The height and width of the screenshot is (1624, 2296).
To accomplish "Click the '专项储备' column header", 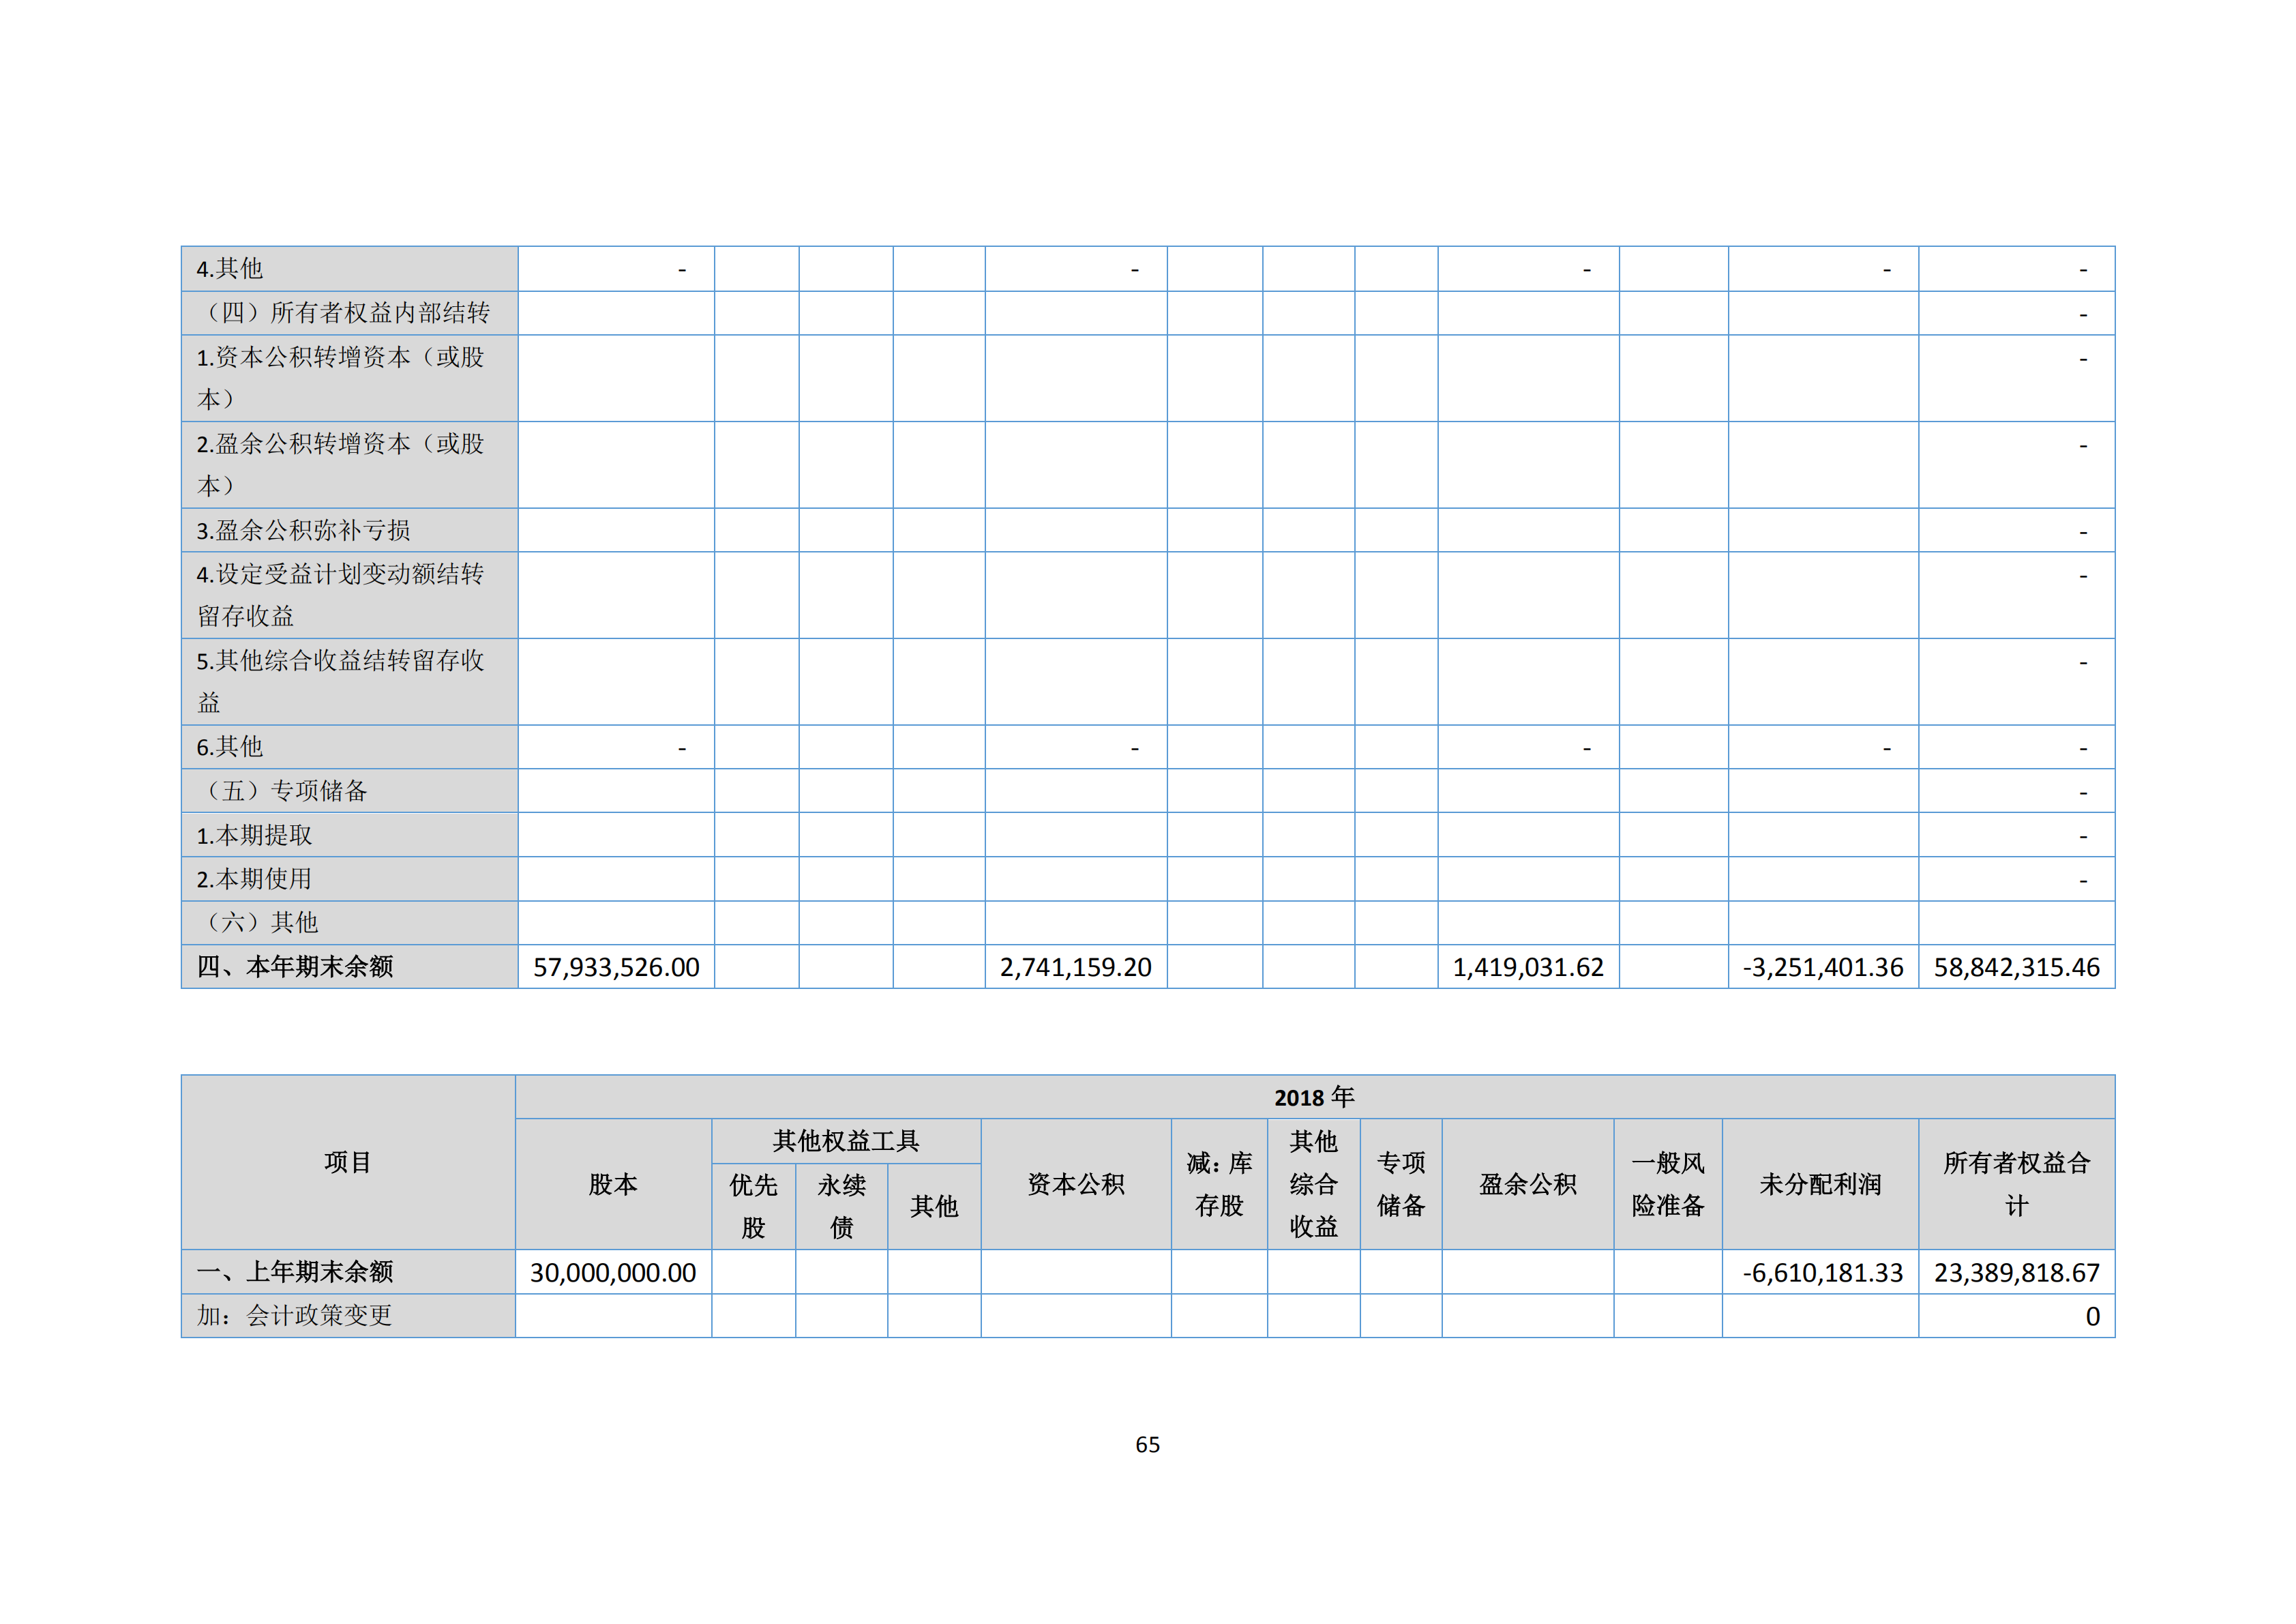I will (1401, 1185).
